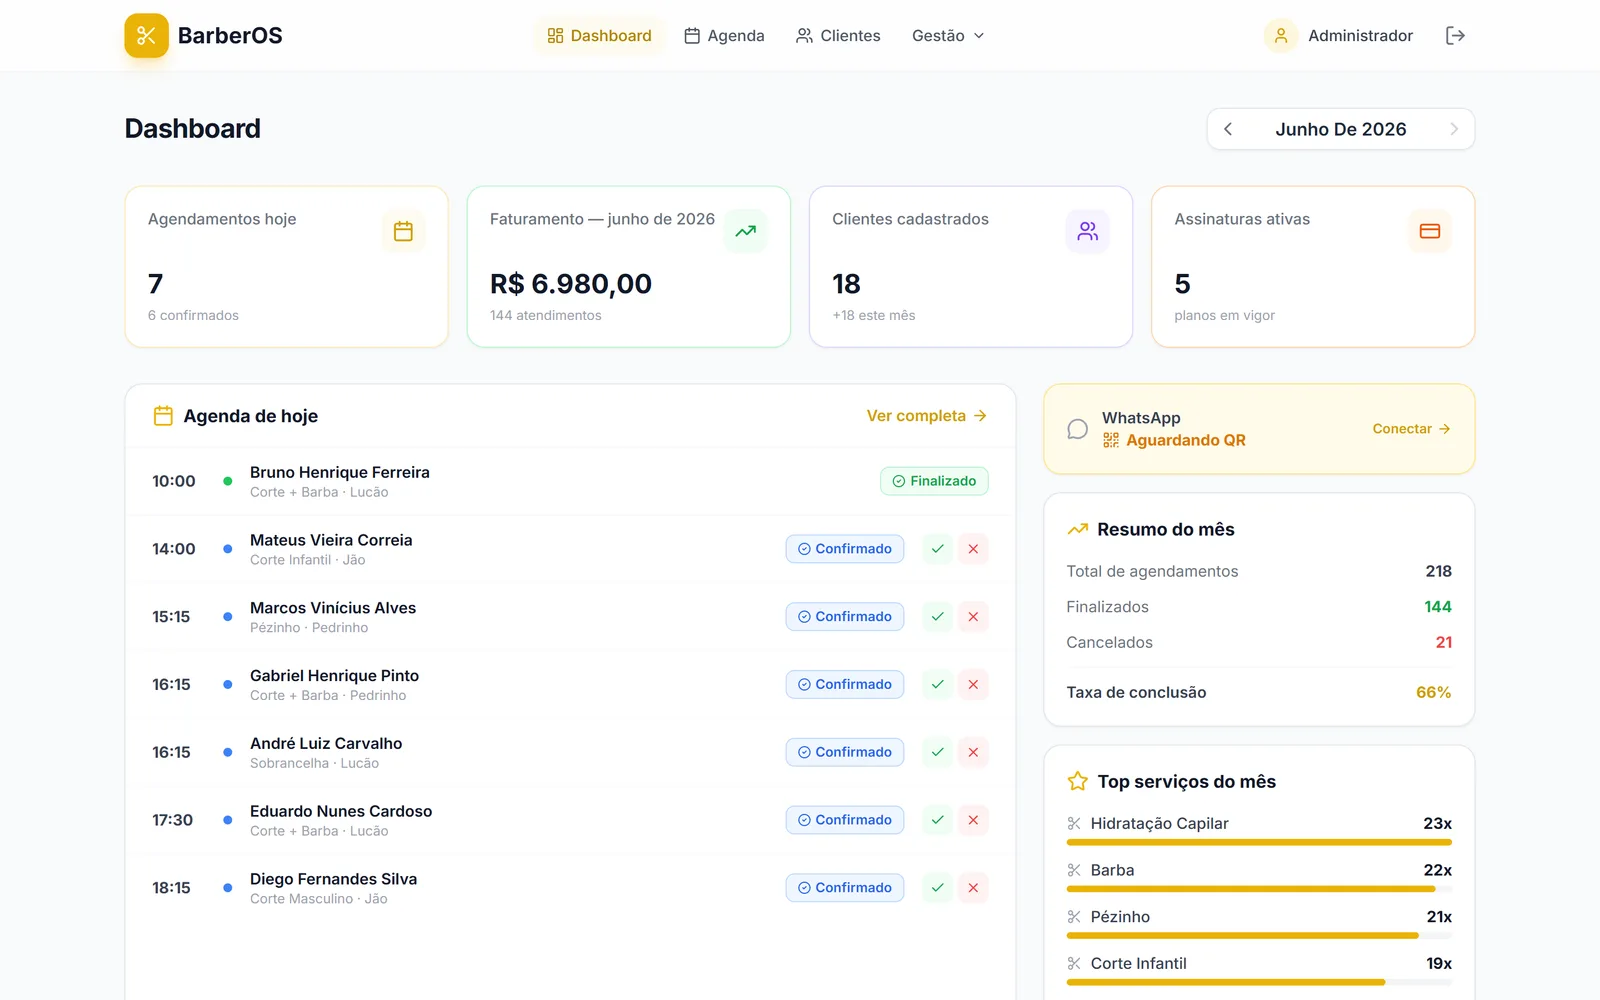Image resolution: width=1600 pixels, height=1000 pixels.
Task: Click the Conectar WhatsApp link
Action: click(x=1411, y=429)
